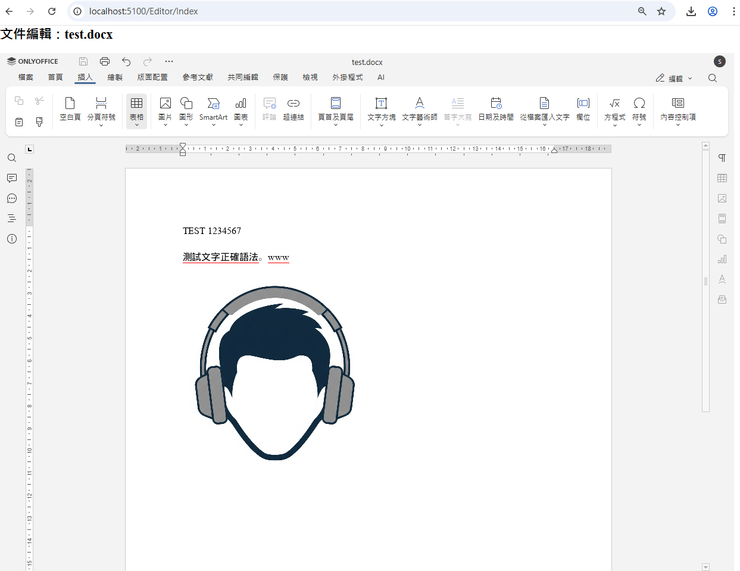Expand the Page Break (分頁符號) dropdown
This screenshot has width=740, height=571.
101,126
